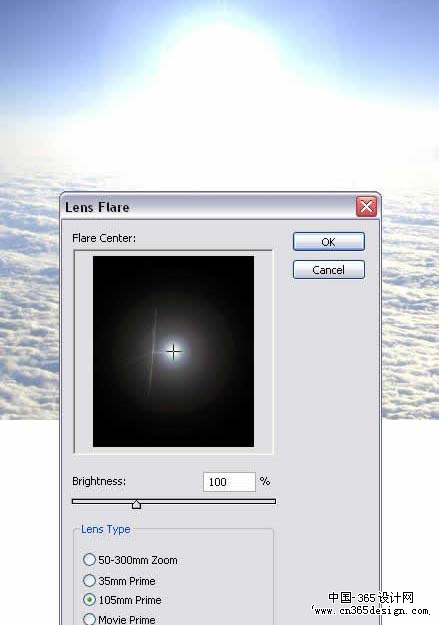Click the bright sun in background image

(x=220, y=56)
